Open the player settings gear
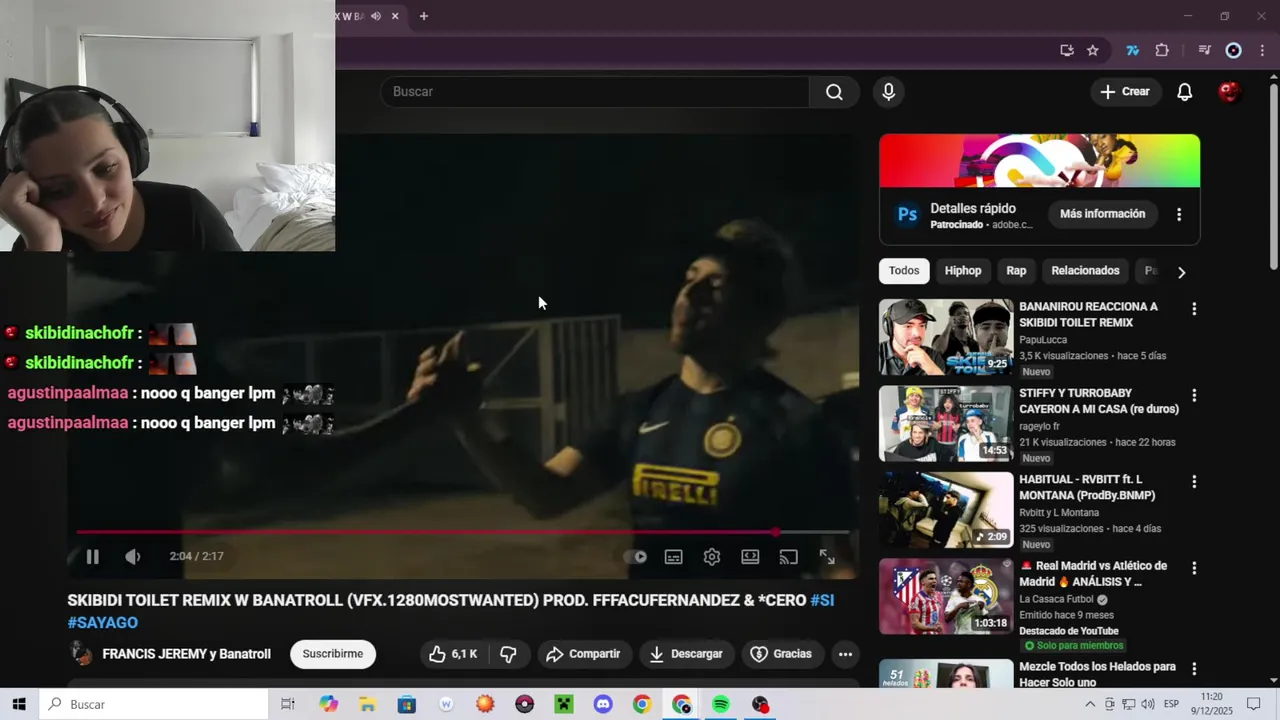Image resolution: width=1280 pixels, height=720 pixels. point(712,557)
